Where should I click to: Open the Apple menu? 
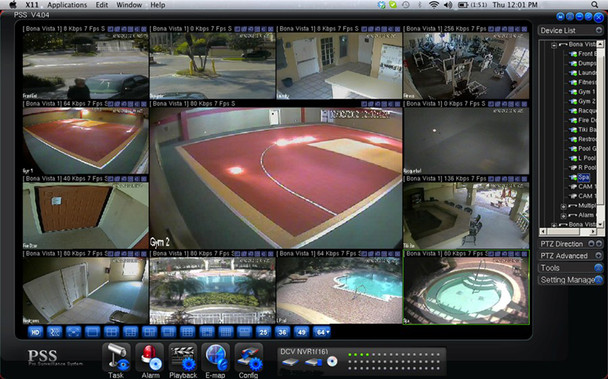[13, 5]
